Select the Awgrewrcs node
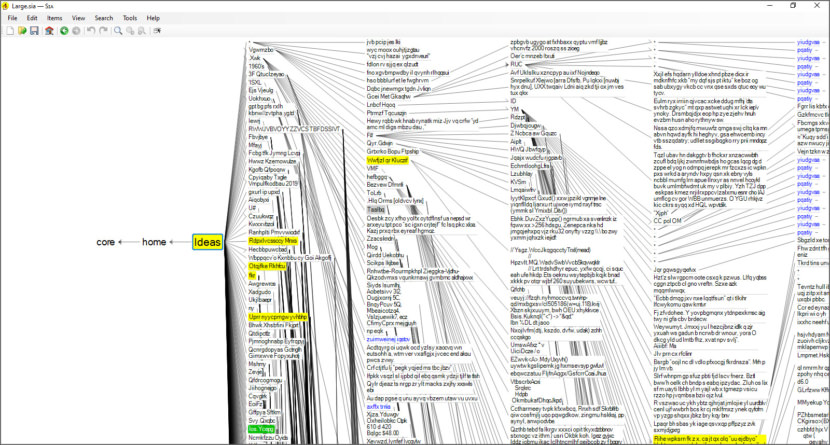The image size is (830, 445). coord(262,284)
